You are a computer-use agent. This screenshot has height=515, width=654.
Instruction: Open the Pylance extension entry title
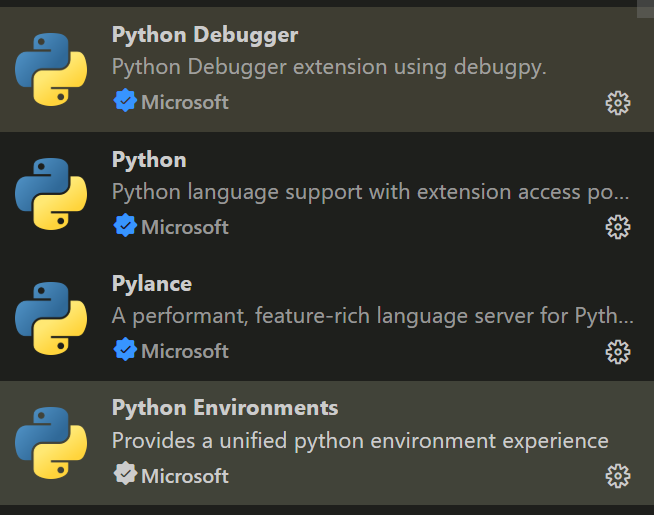point(152,284)
